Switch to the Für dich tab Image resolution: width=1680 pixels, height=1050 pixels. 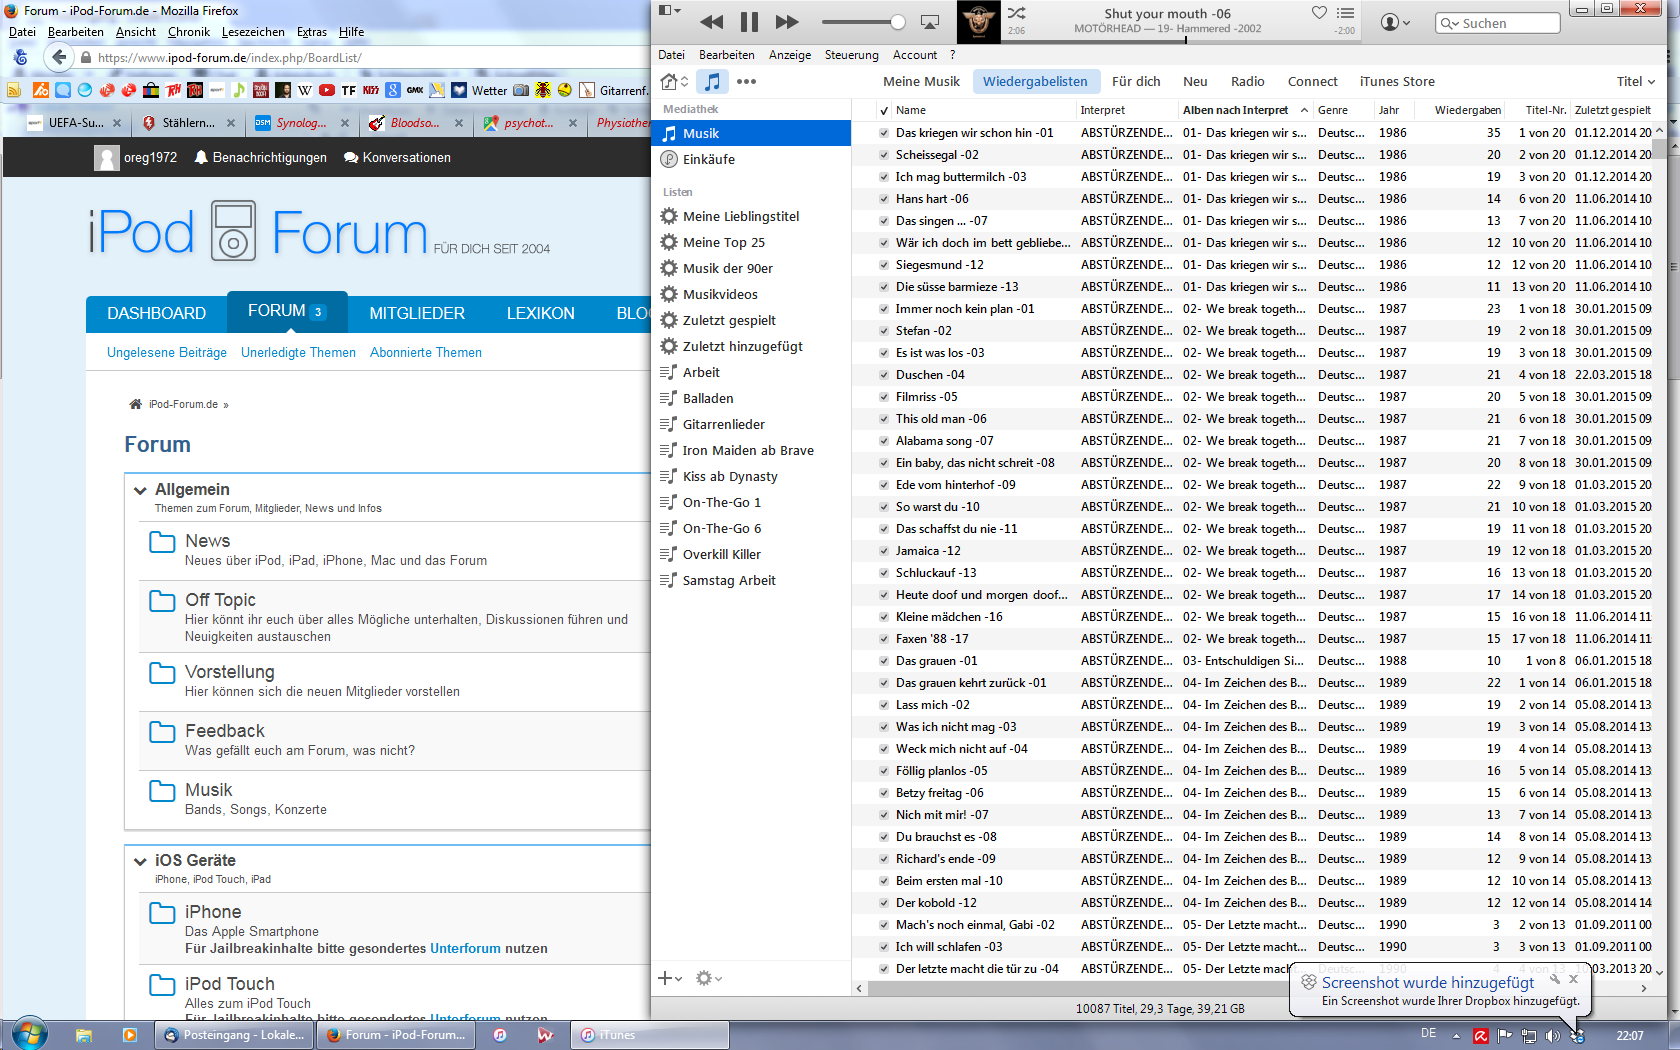coord(1136,82)
